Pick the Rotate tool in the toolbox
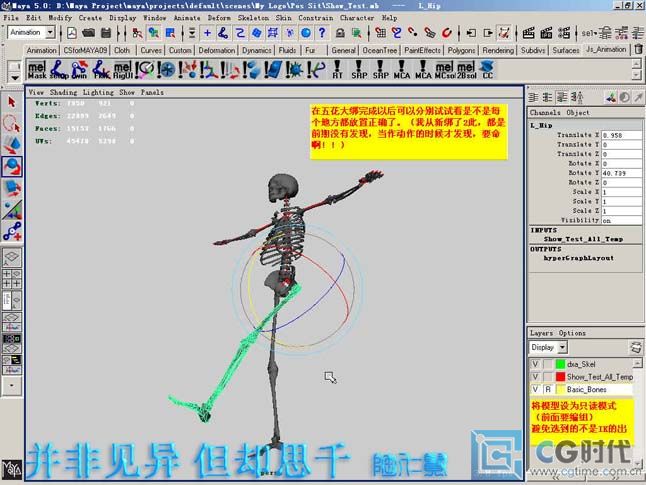Image resolution: width=646 pixels, height=485 pixels. click(x=12, y=166)
